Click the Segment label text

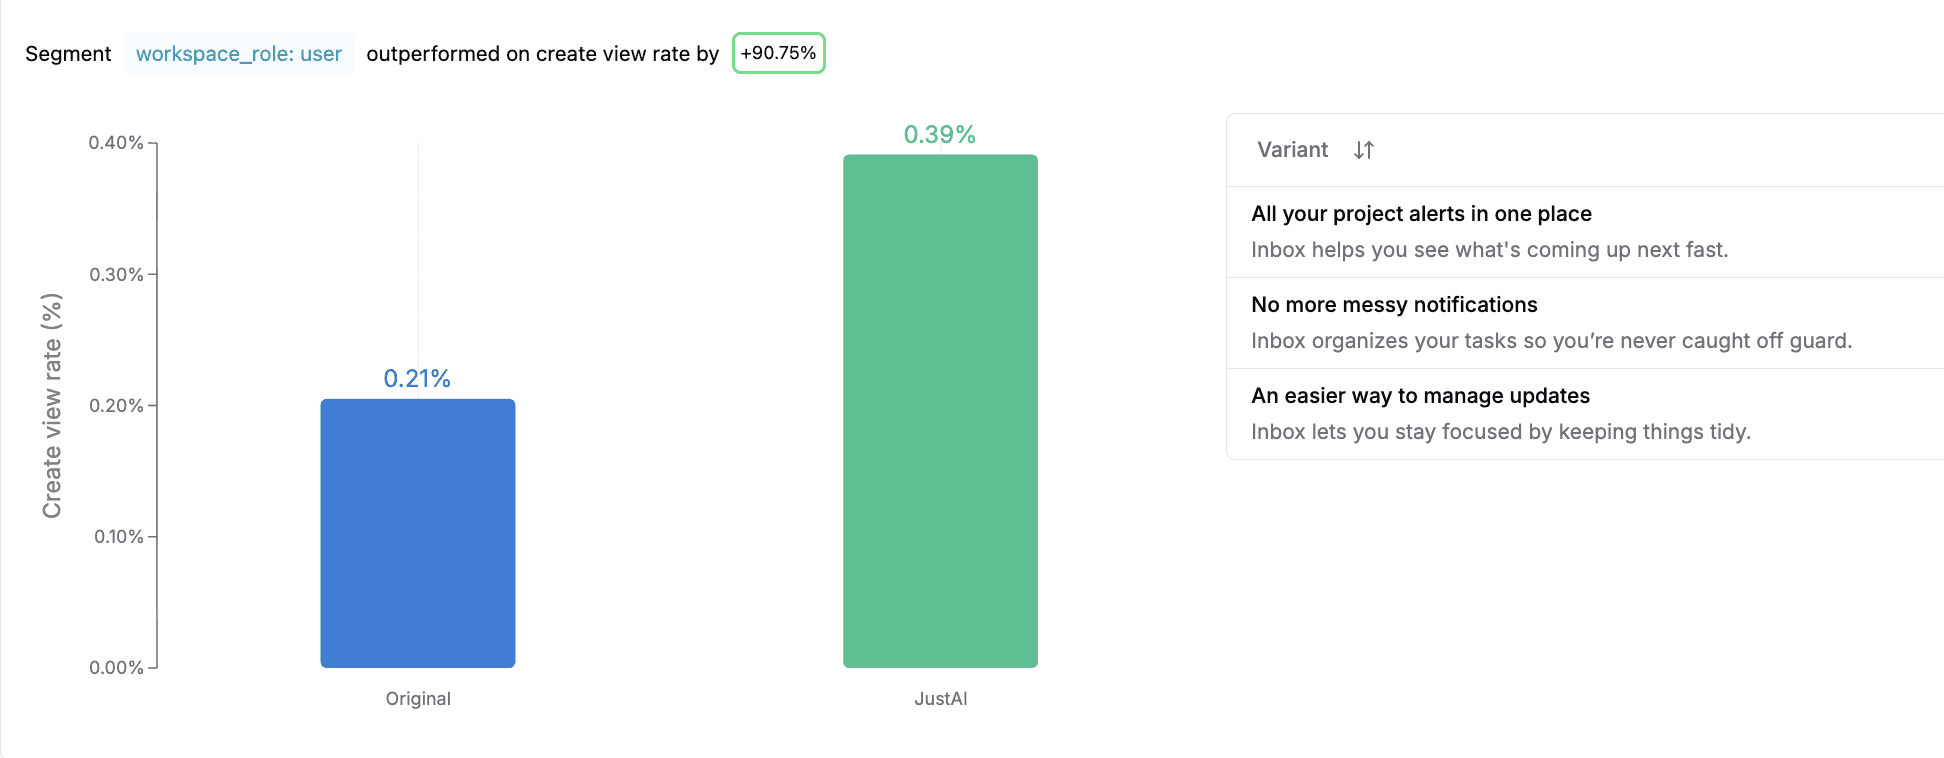[68, 54]
